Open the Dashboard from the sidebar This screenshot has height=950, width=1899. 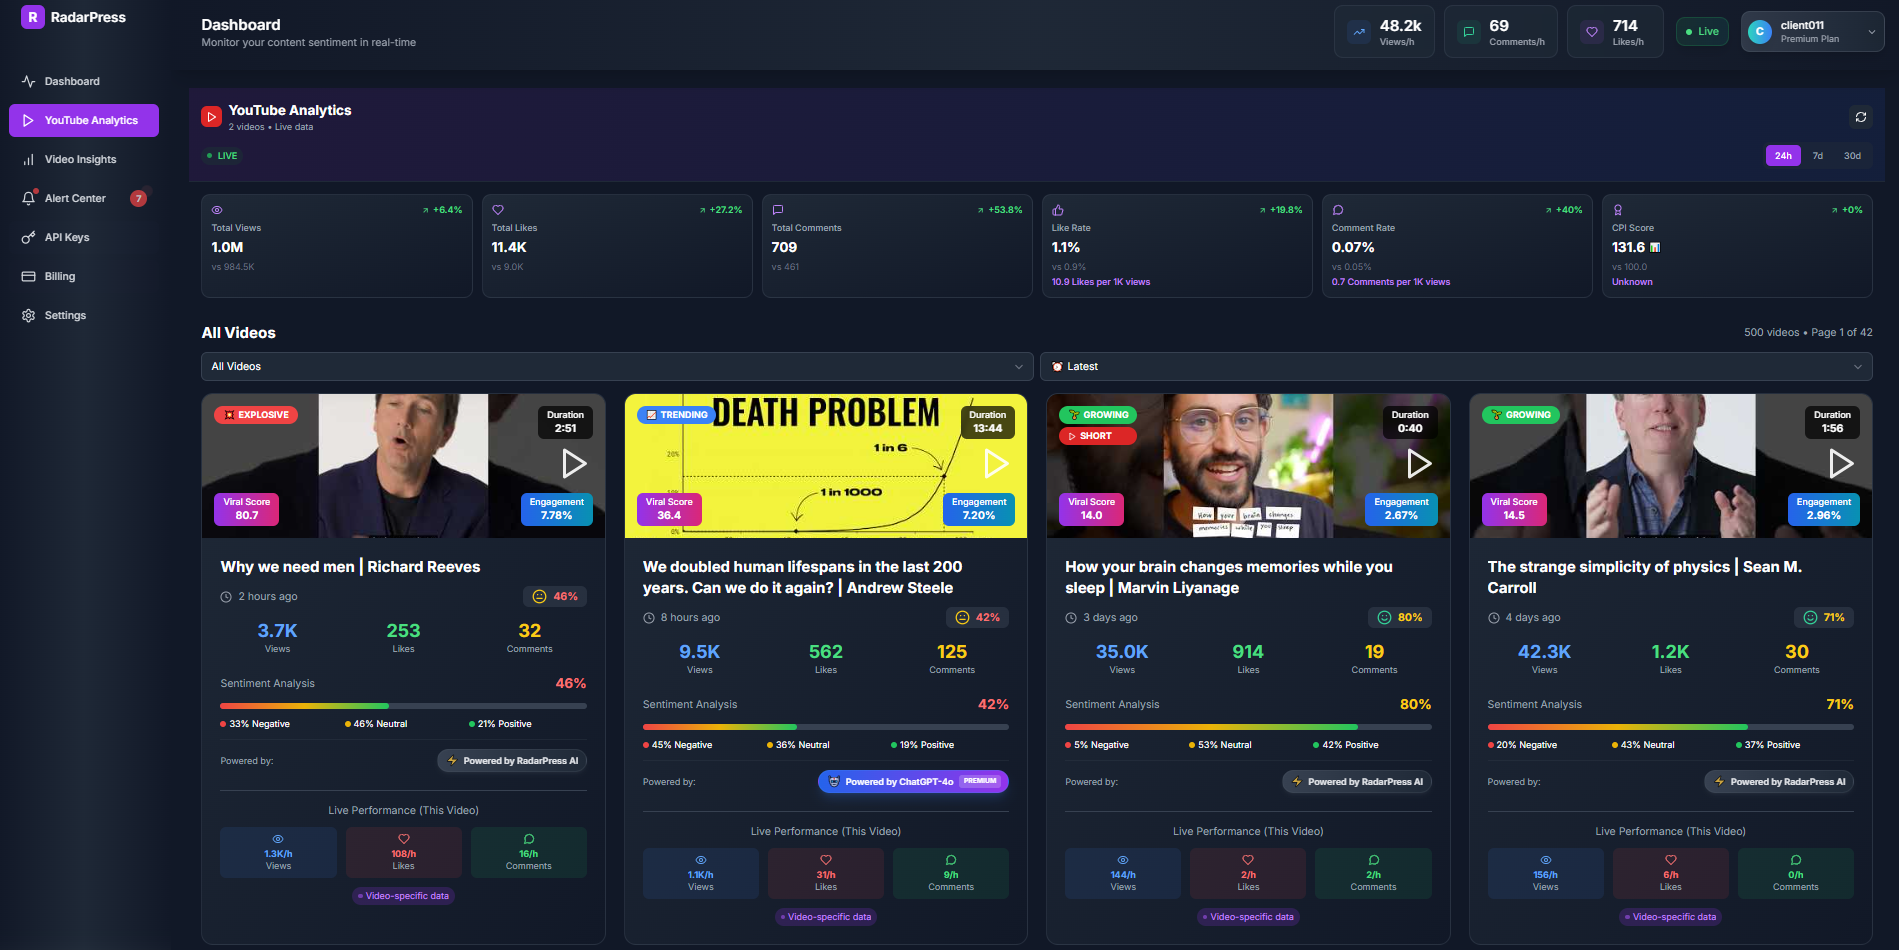click(x=73, y=81)
